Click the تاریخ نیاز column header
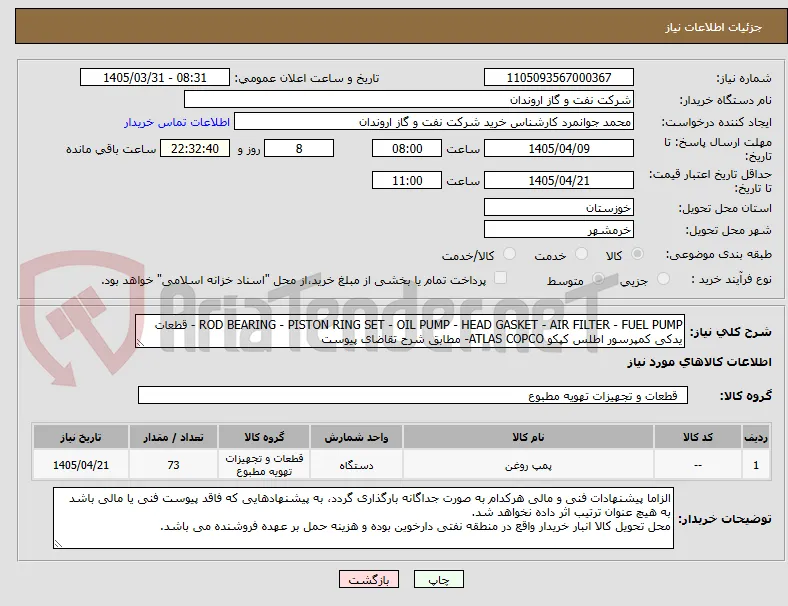The width and height of the screenshot is (788, 606). (81, 437)
